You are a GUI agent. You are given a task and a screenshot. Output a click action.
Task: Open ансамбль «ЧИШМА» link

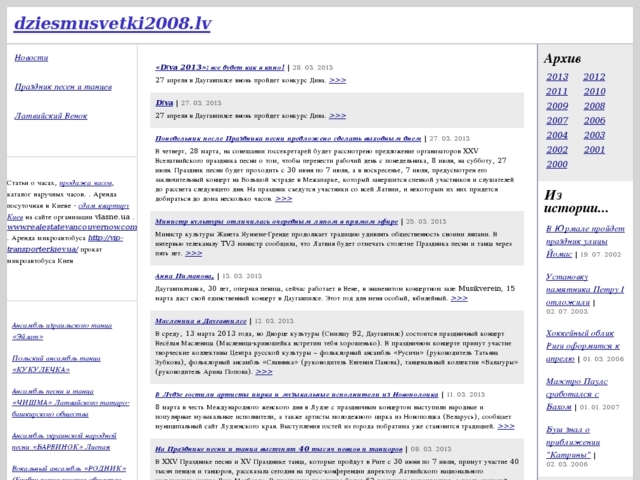(70, 403)
